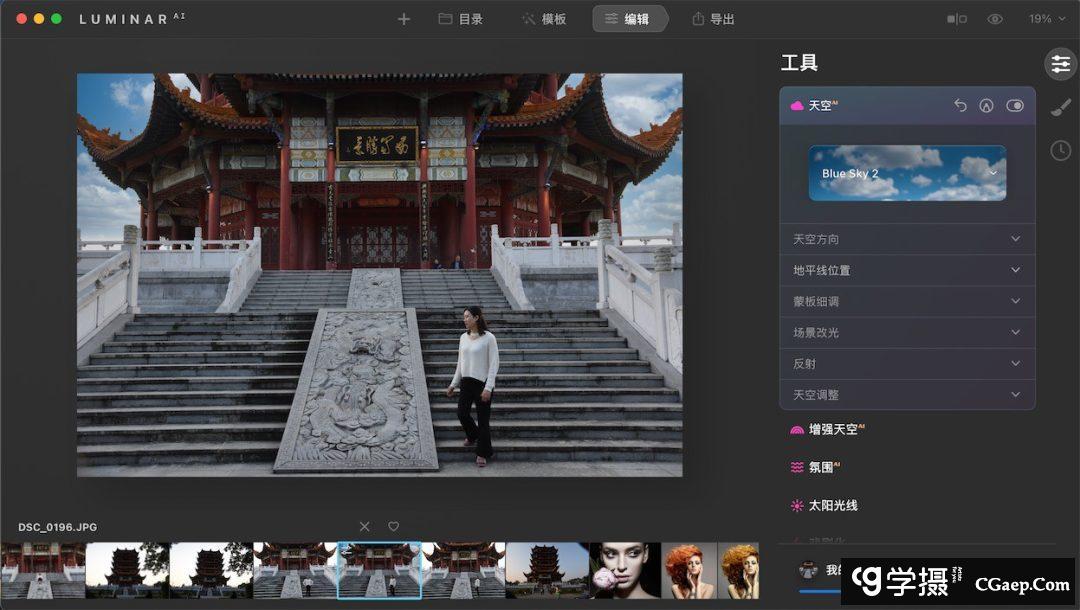Screen dimensions: 1080x610
Task: Select the brush icon in right sidebar
Action: point(1060,108)
